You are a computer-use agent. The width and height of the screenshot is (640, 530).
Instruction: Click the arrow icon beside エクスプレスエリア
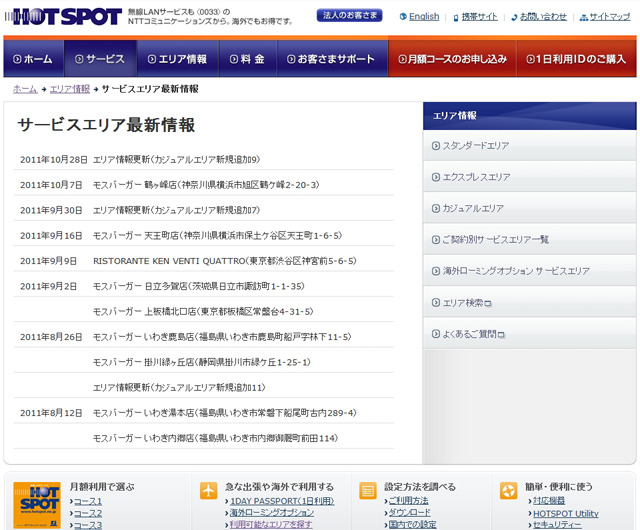436,177
